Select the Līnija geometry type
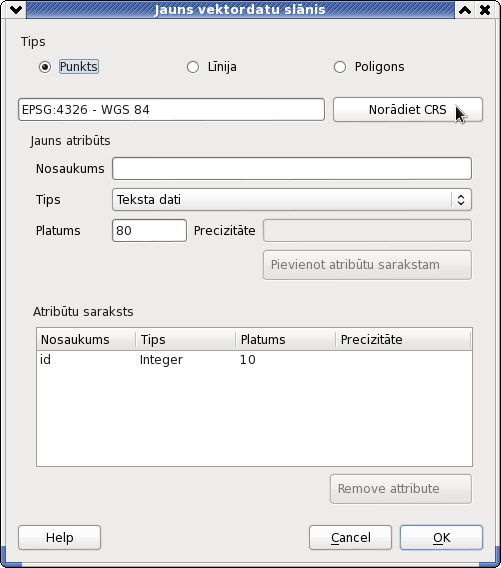The image size is (501, 568). [x=193, y=67]
